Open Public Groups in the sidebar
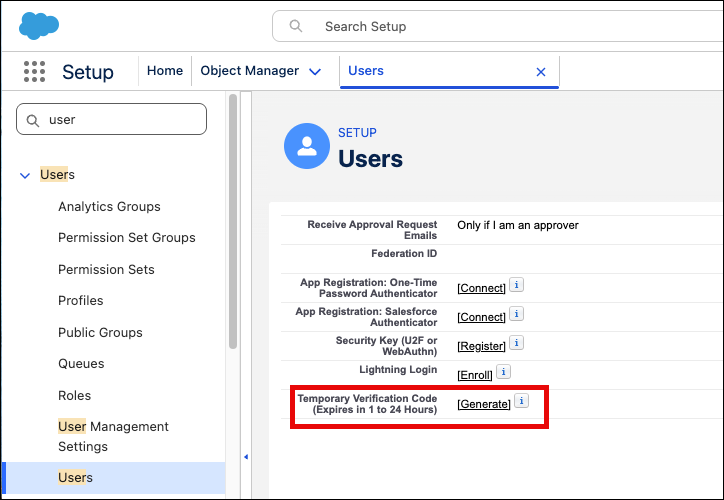The image size is (724, 500). pos(100,332)
